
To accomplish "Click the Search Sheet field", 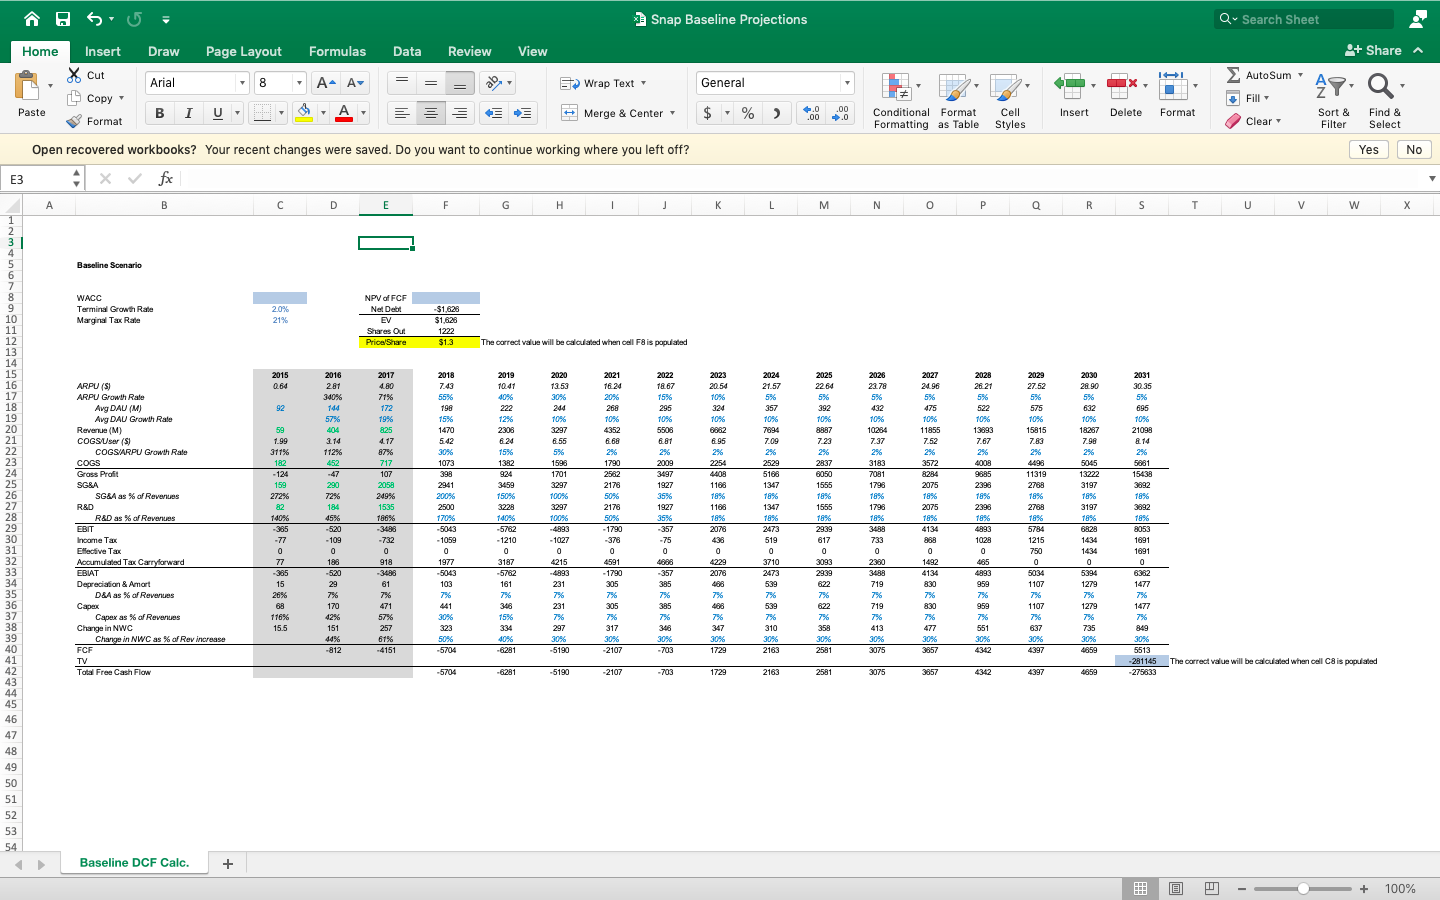I will click(x=1305, y=19).
